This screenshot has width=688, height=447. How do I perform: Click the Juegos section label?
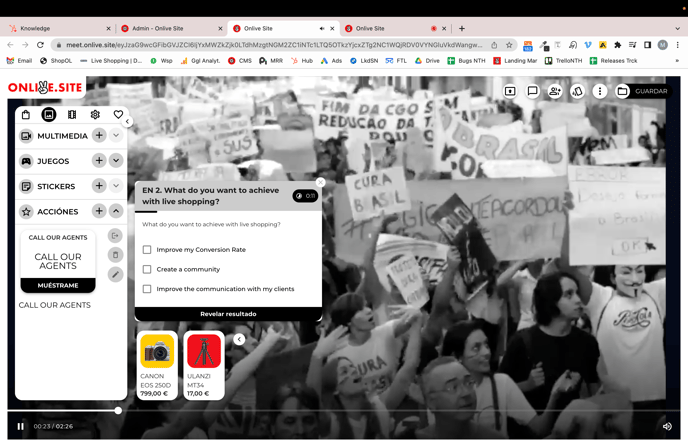[53, 161]
